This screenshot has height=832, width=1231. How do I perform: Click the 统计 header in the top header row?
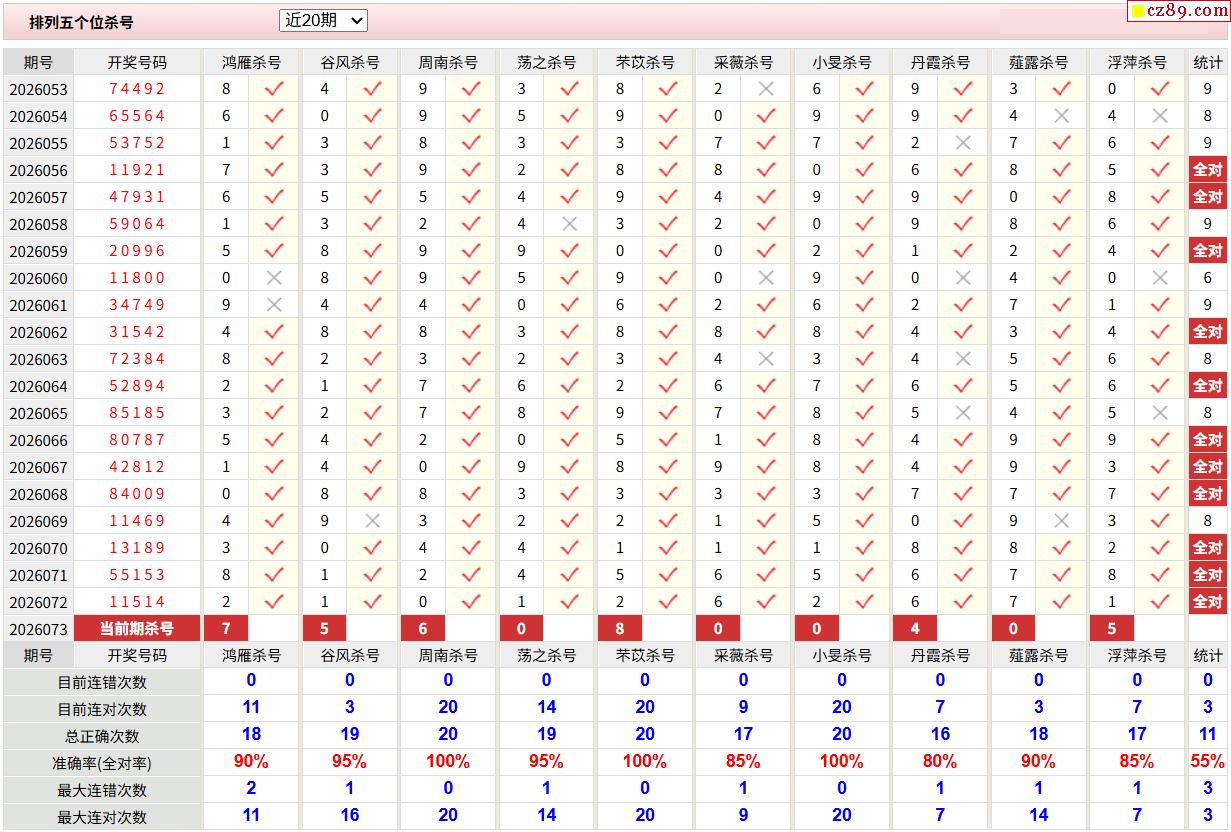coord(1207,62)
